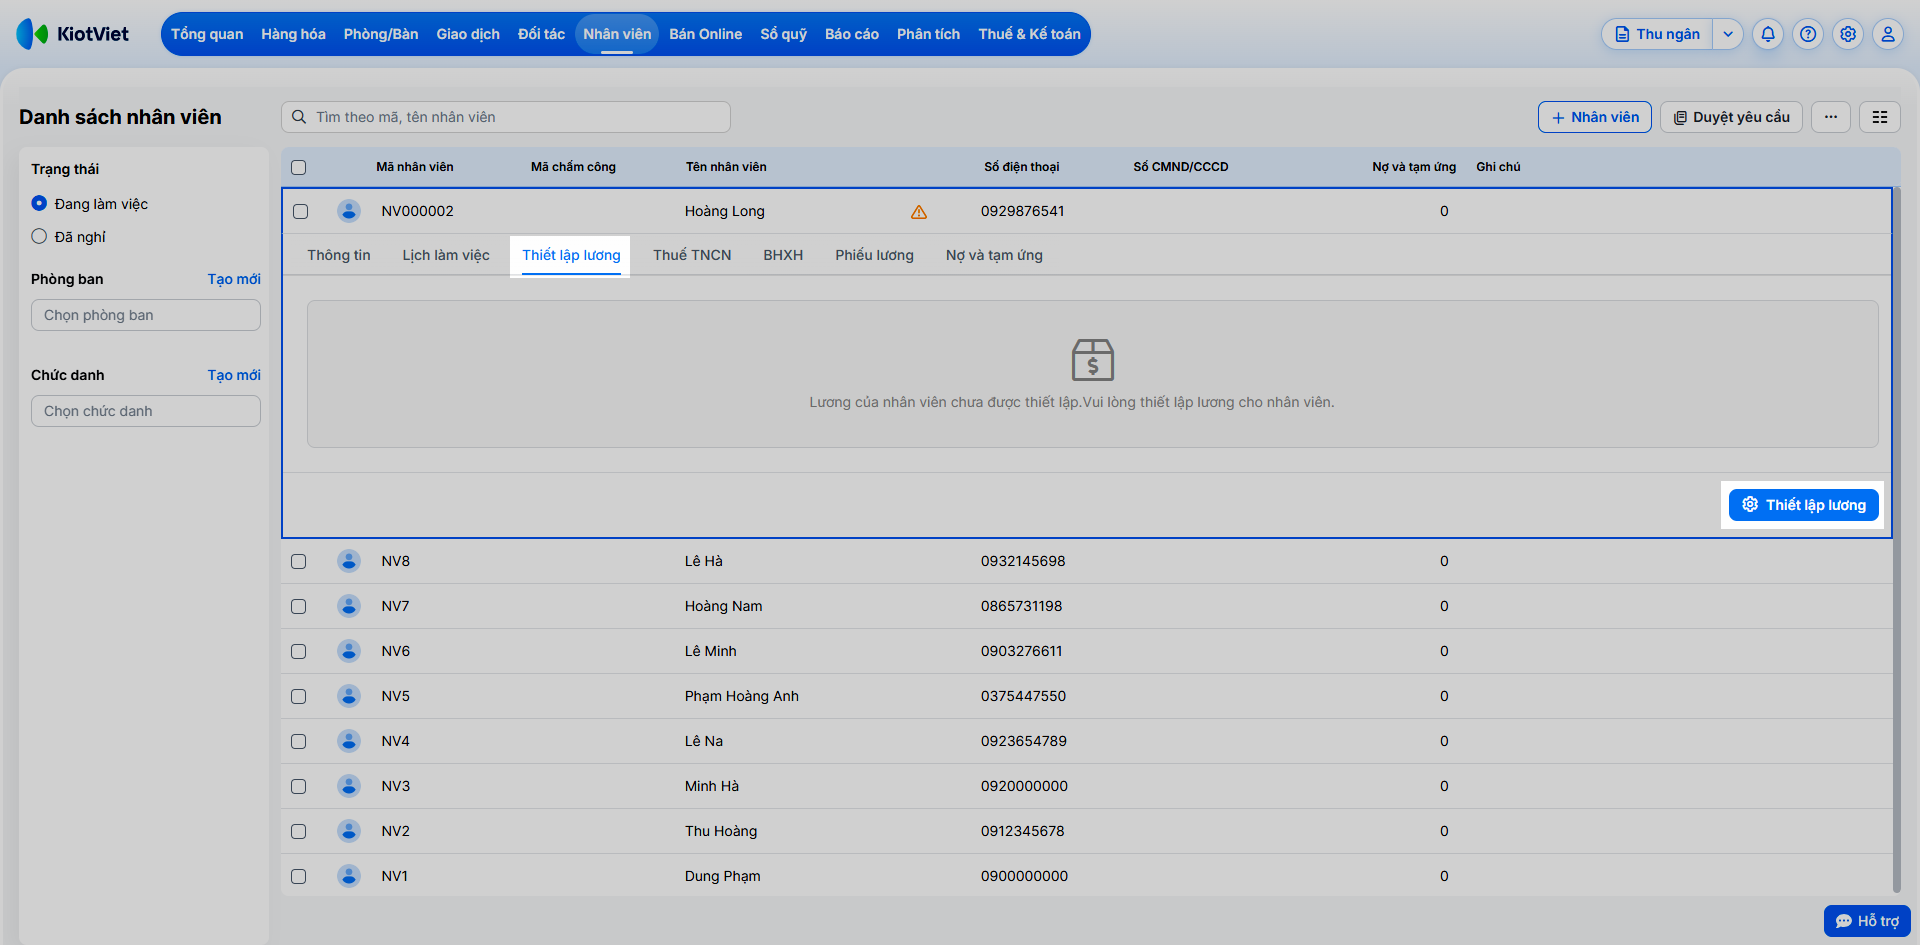Check the box for employee NV7
1920x945 pixels.
click(299, 606)
